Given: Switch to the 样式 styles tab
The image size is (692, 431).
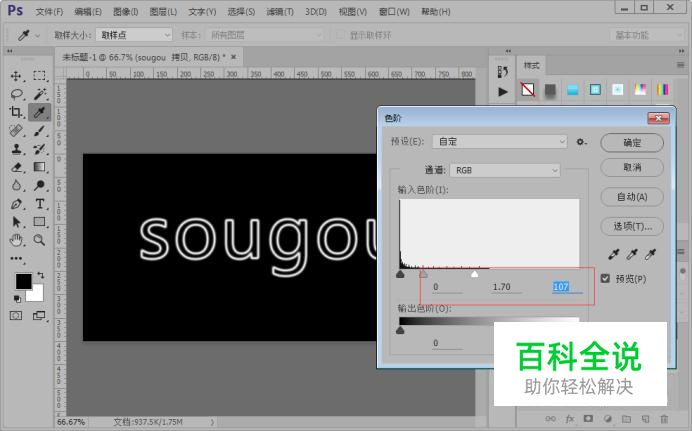Looking at the screenshot, I should (x=531, y=66).
